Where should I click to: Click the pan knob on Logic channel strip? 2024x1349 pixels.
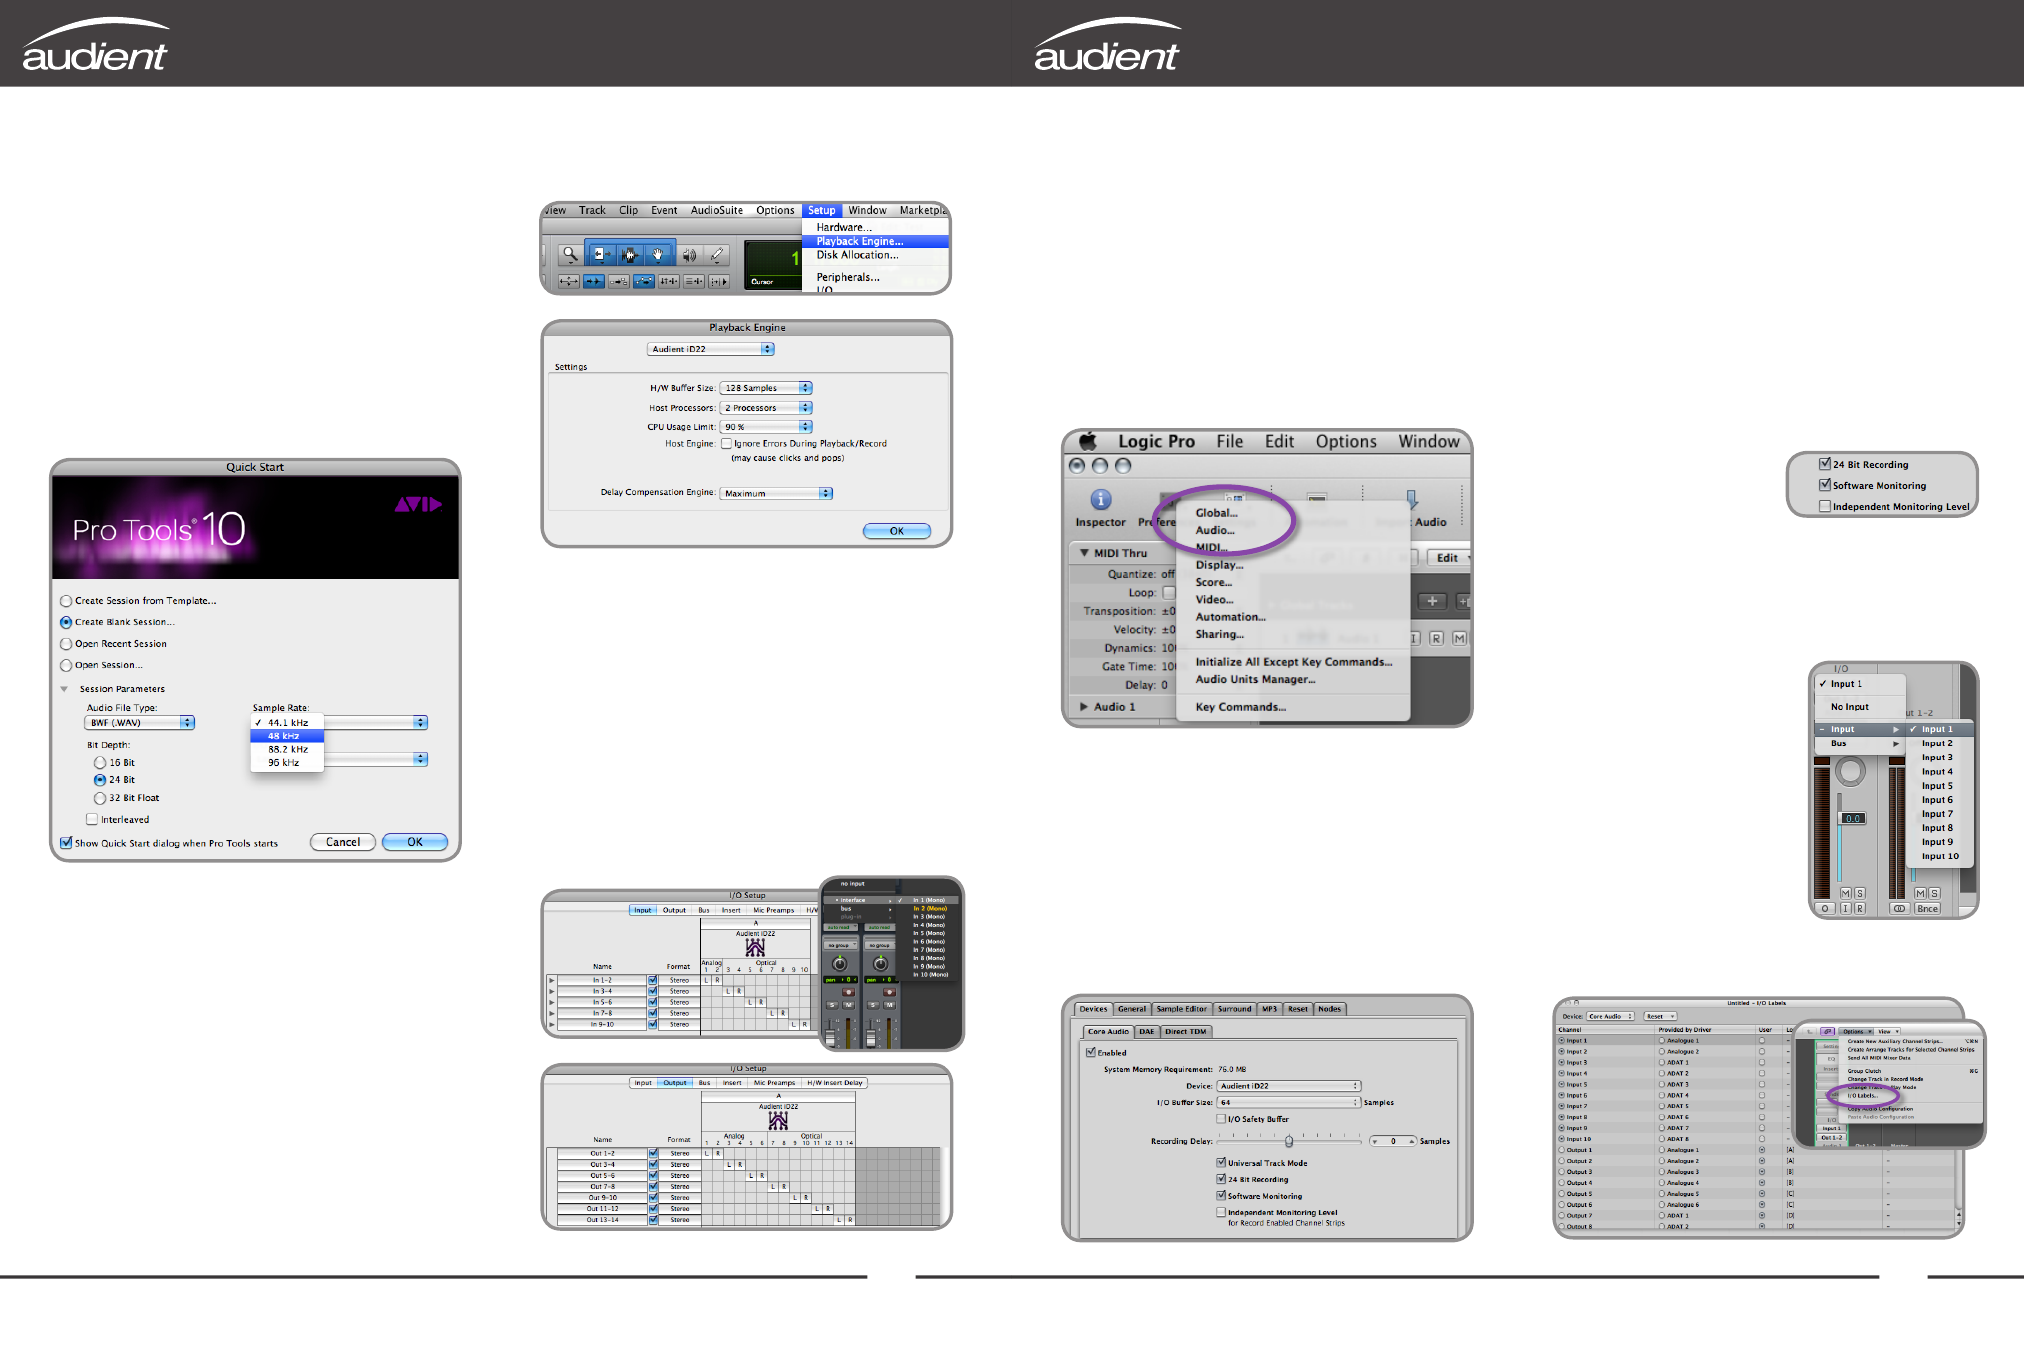pos(1851,771)
